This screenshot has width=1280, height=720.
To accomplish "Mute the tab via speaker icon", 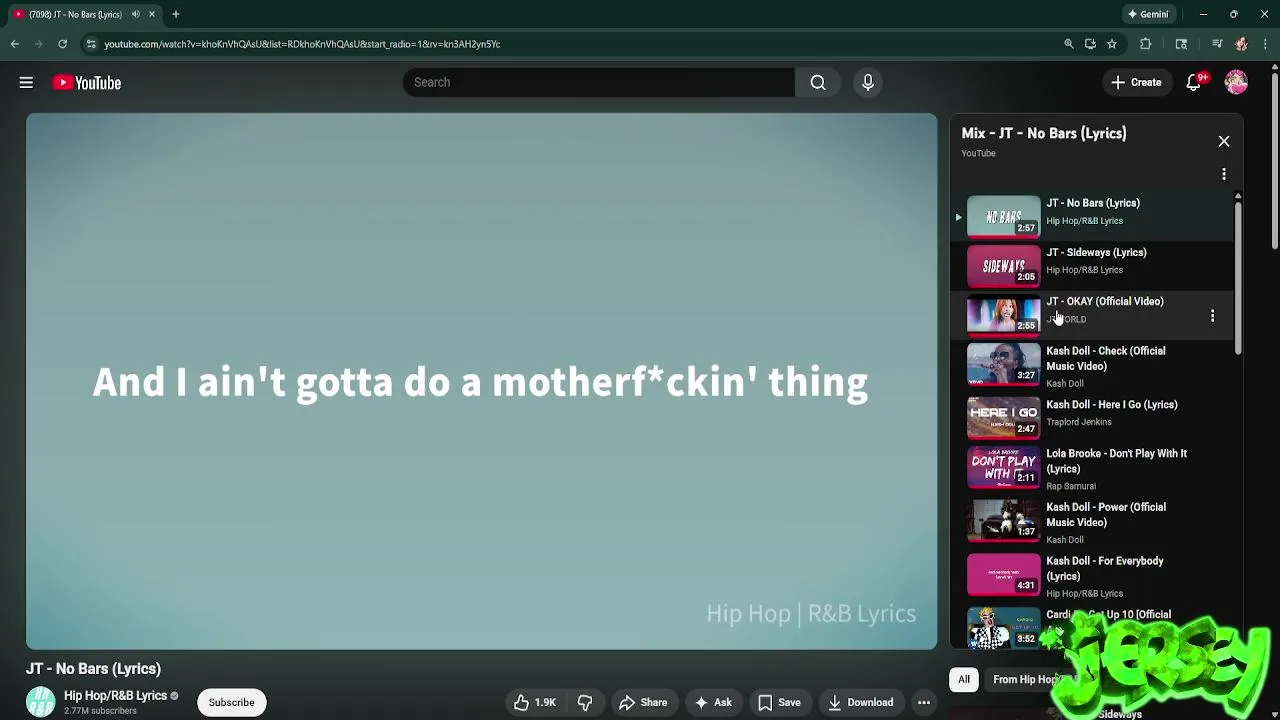I will [136, 14].
